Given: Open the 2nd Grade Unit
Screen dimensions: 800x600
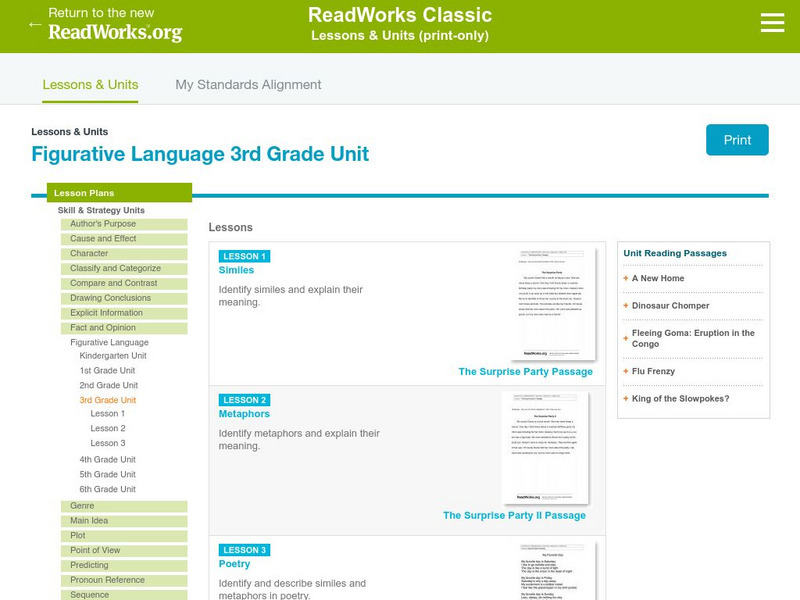Looking at the screenshot, I should click(109, 385).
